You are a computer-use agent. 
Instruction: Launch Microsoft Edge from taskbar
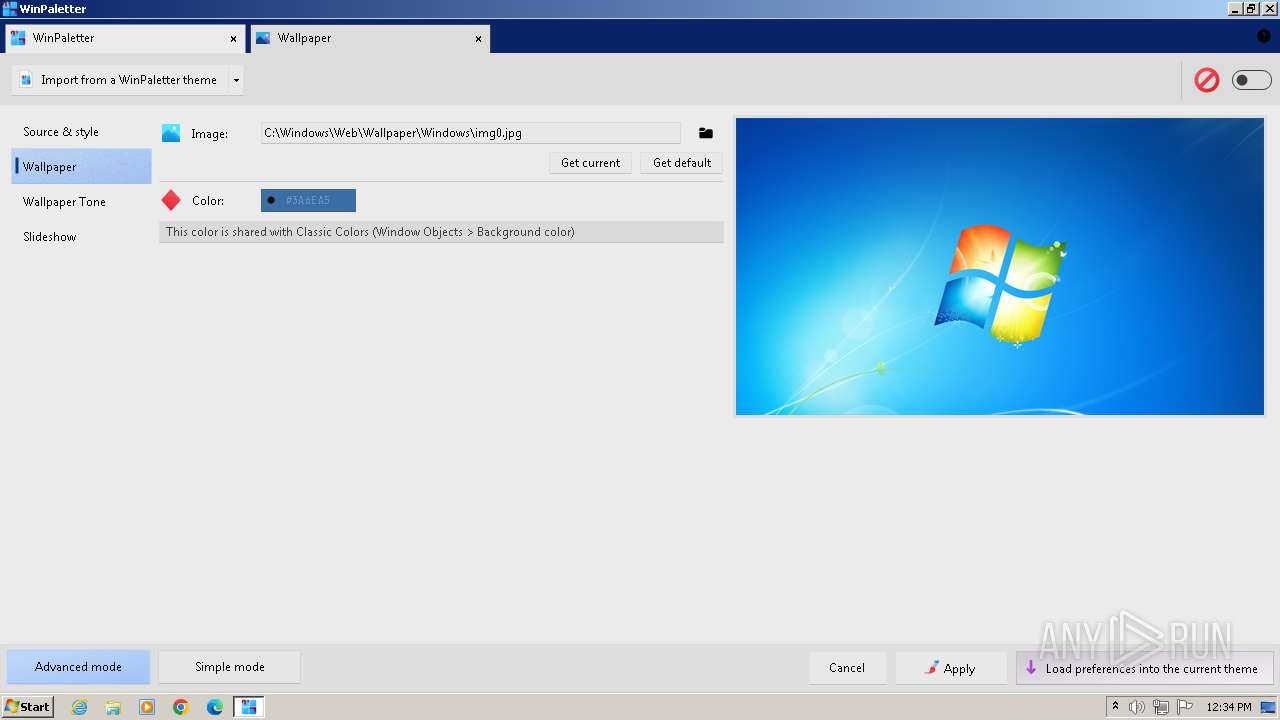(215, 707)
